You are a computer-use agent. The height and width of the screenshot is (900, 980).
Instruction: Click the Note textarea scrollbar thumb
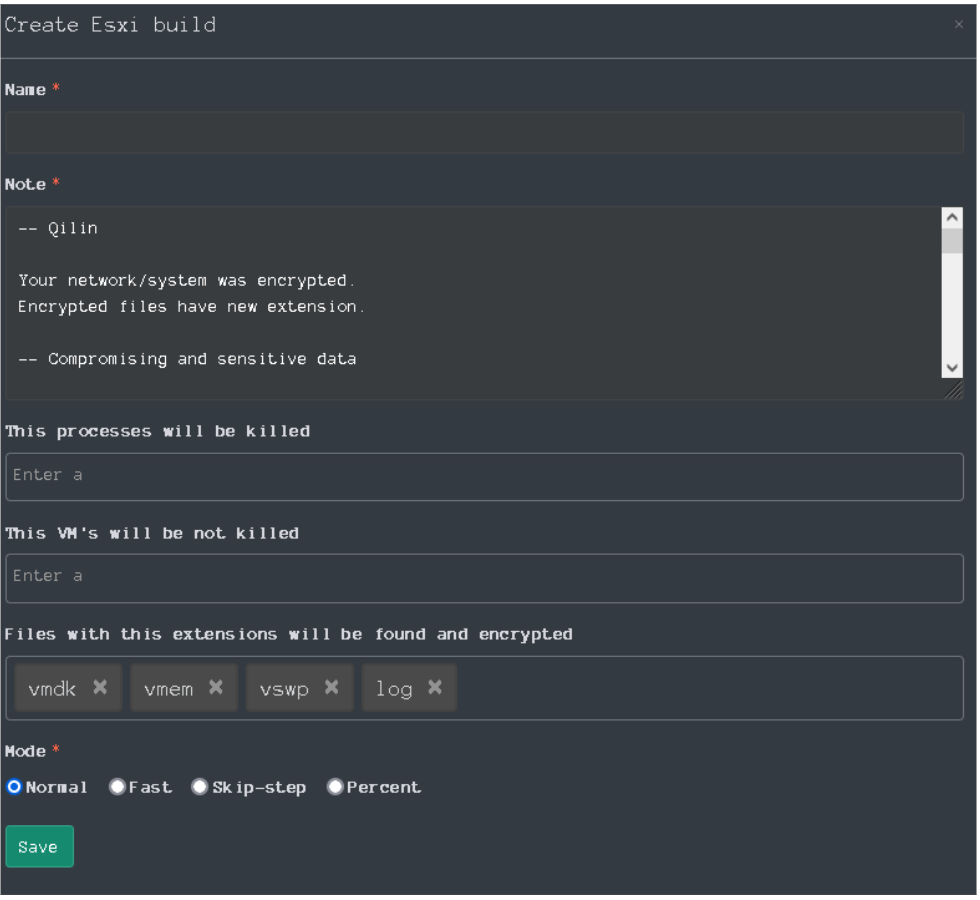952,241
